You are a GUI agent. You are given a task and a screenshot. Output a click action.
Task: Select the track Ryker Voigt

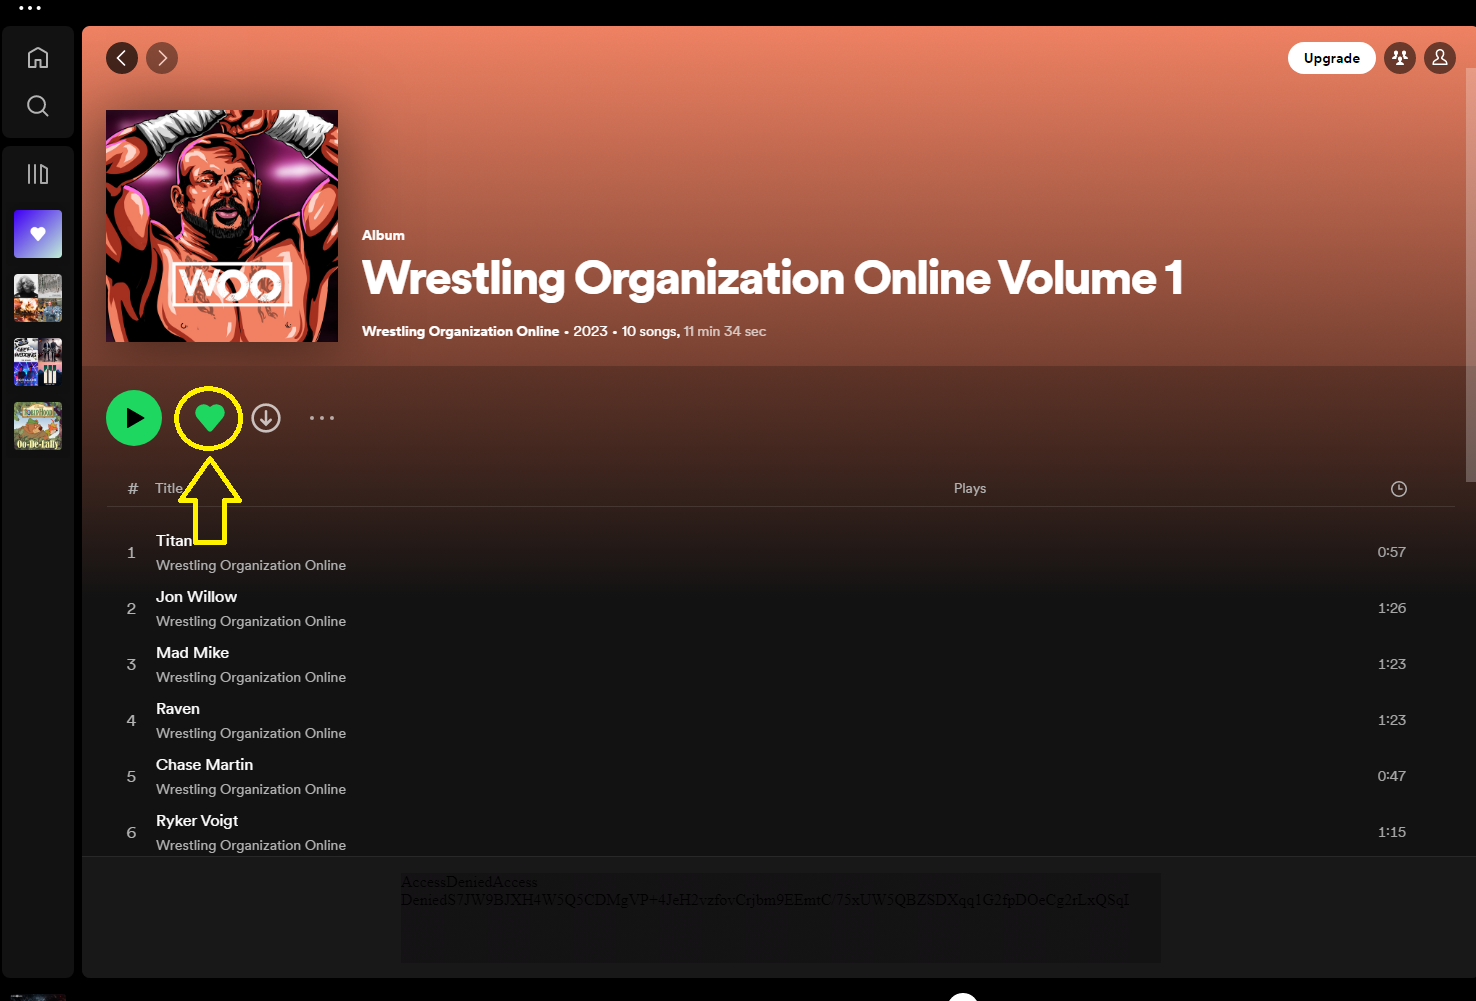tap(197, 820)
